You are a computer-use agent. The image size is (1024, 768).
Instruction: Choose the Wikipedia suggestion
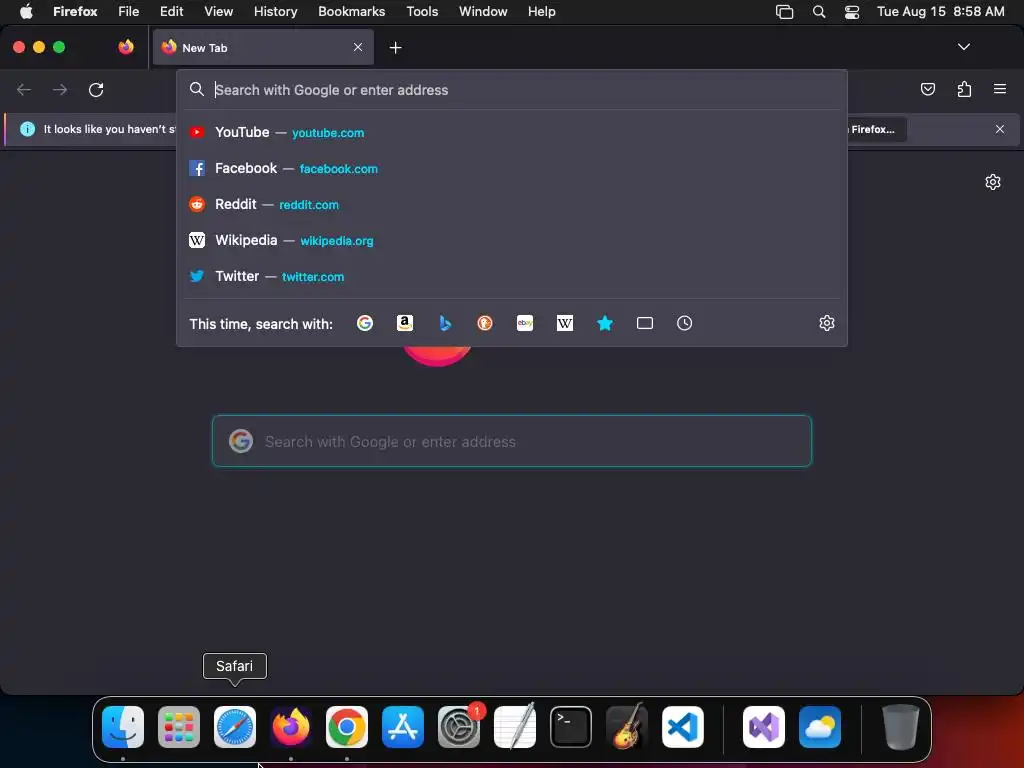point(512,240)
